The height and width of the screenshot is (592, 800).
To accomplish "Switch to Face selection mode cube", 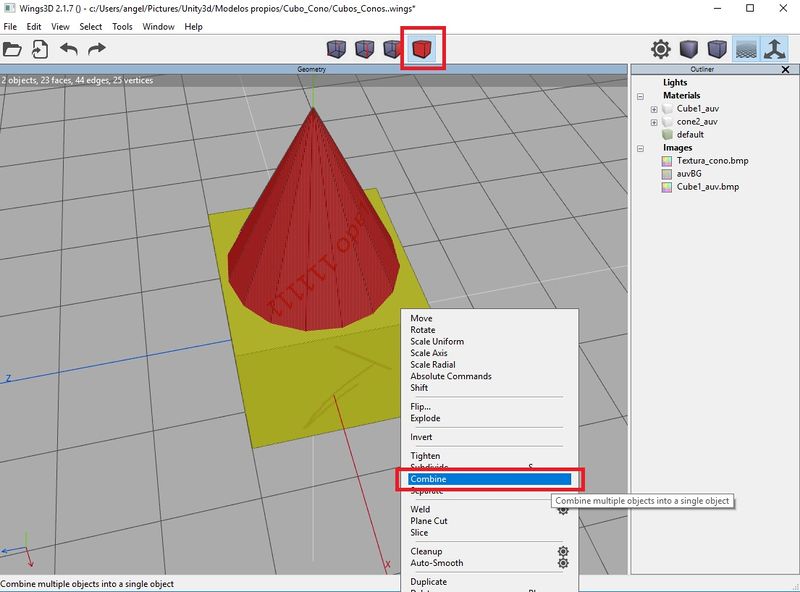I will (392, 49).
